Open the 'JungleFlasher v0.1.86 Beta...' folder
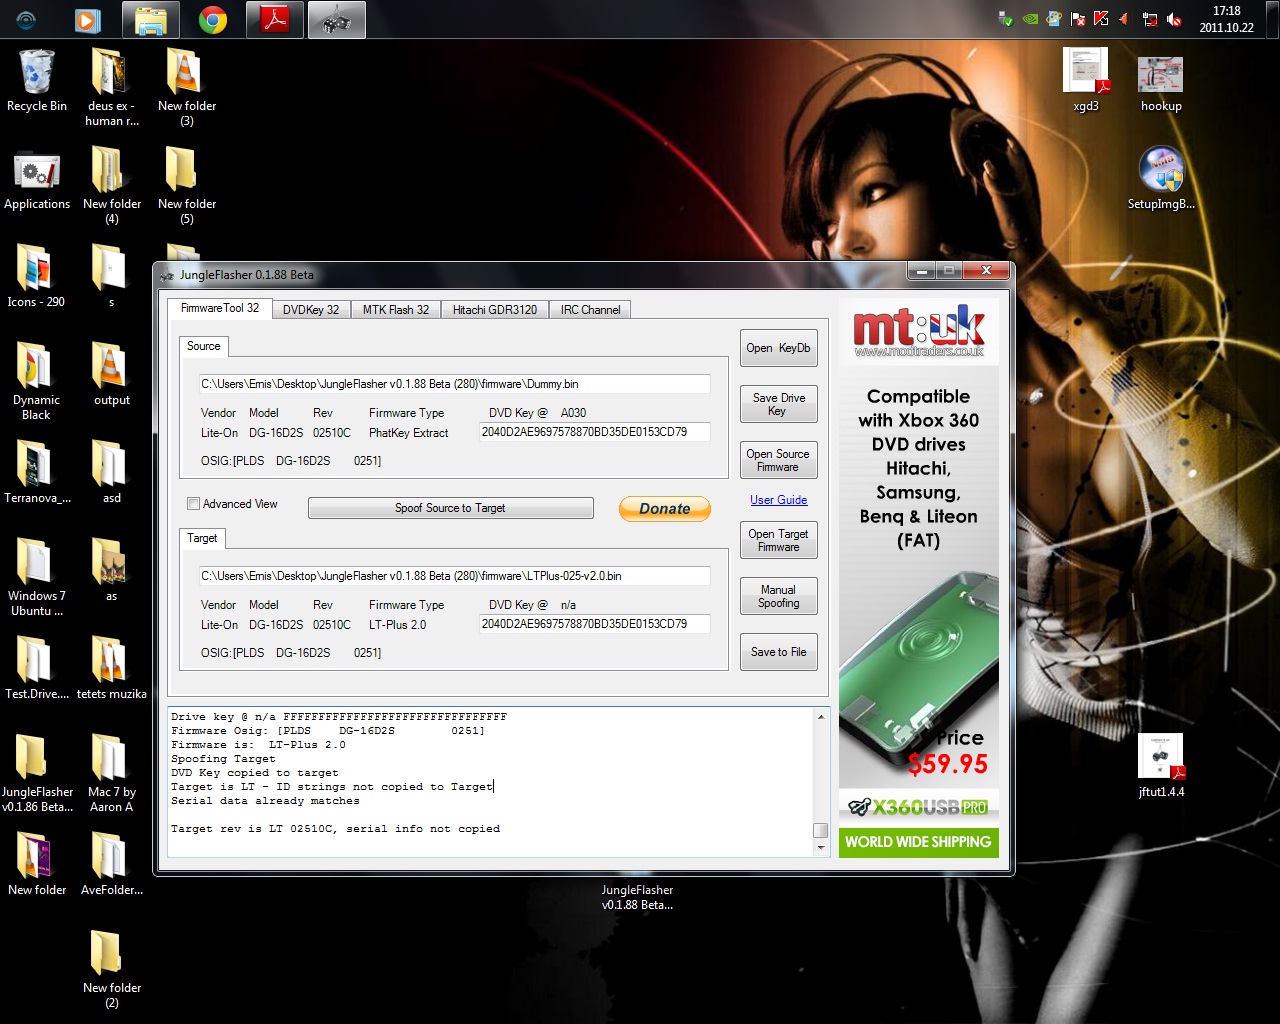This screenshot has width=1280, height=1024. pos(37,772)
